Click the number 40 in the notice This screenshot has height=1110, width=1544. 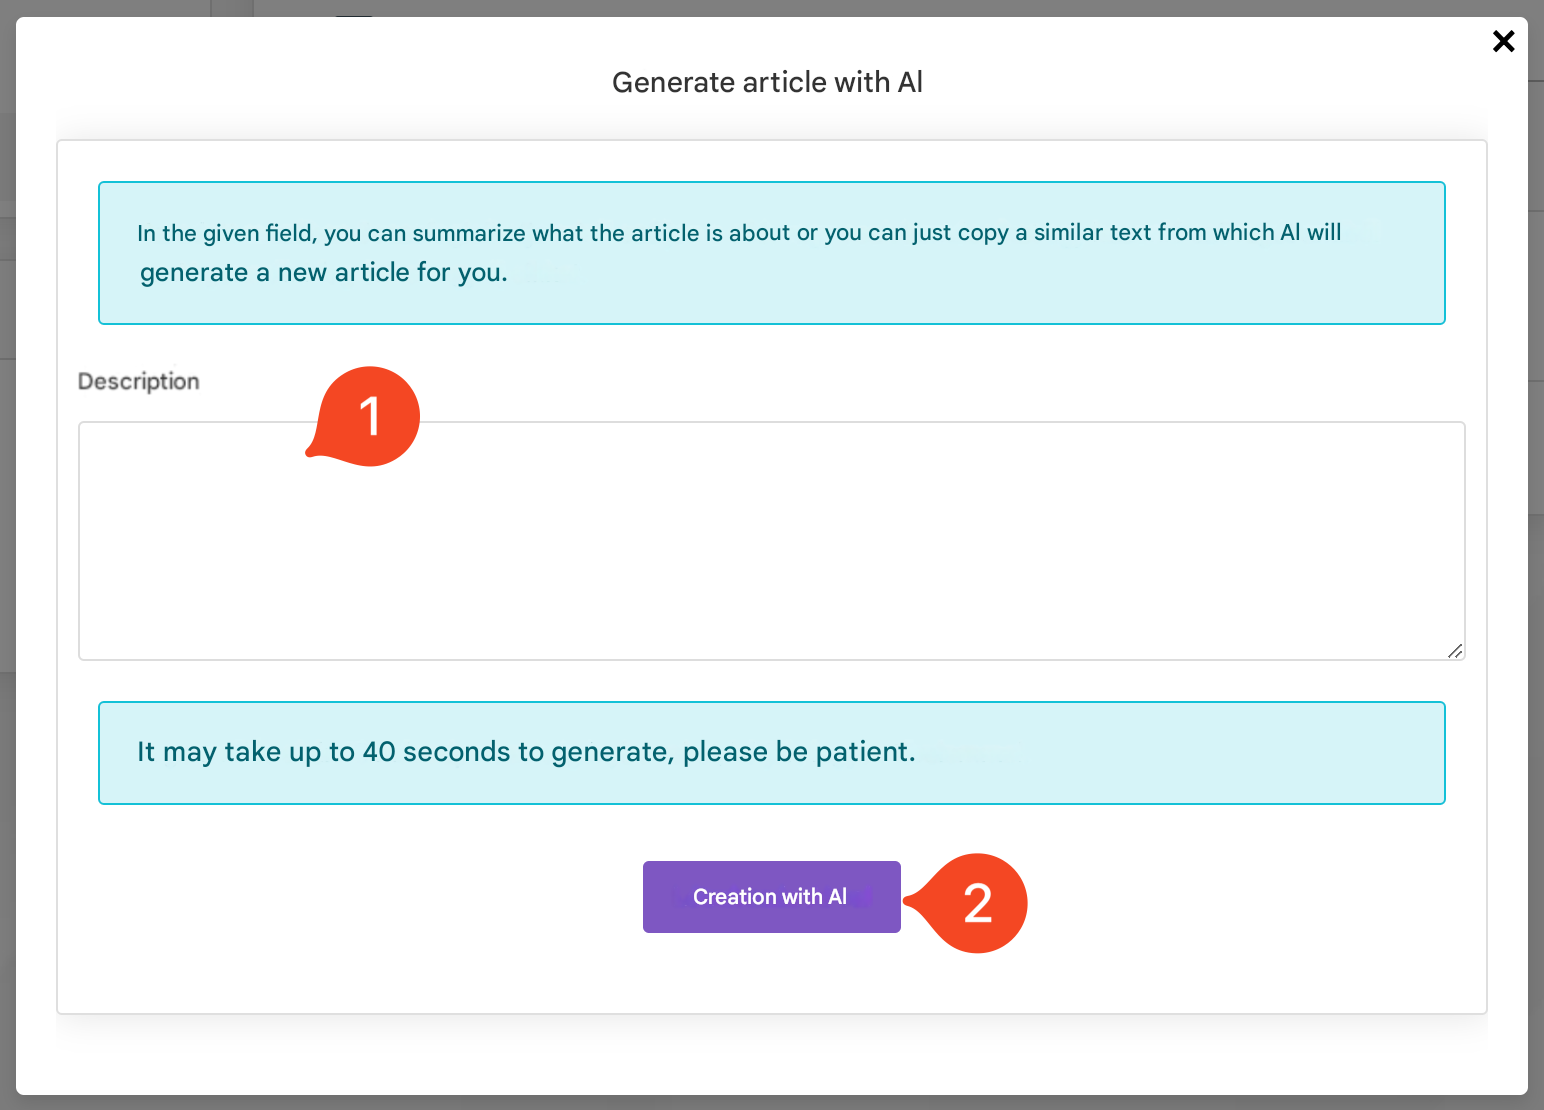click(x=379, y=752)
